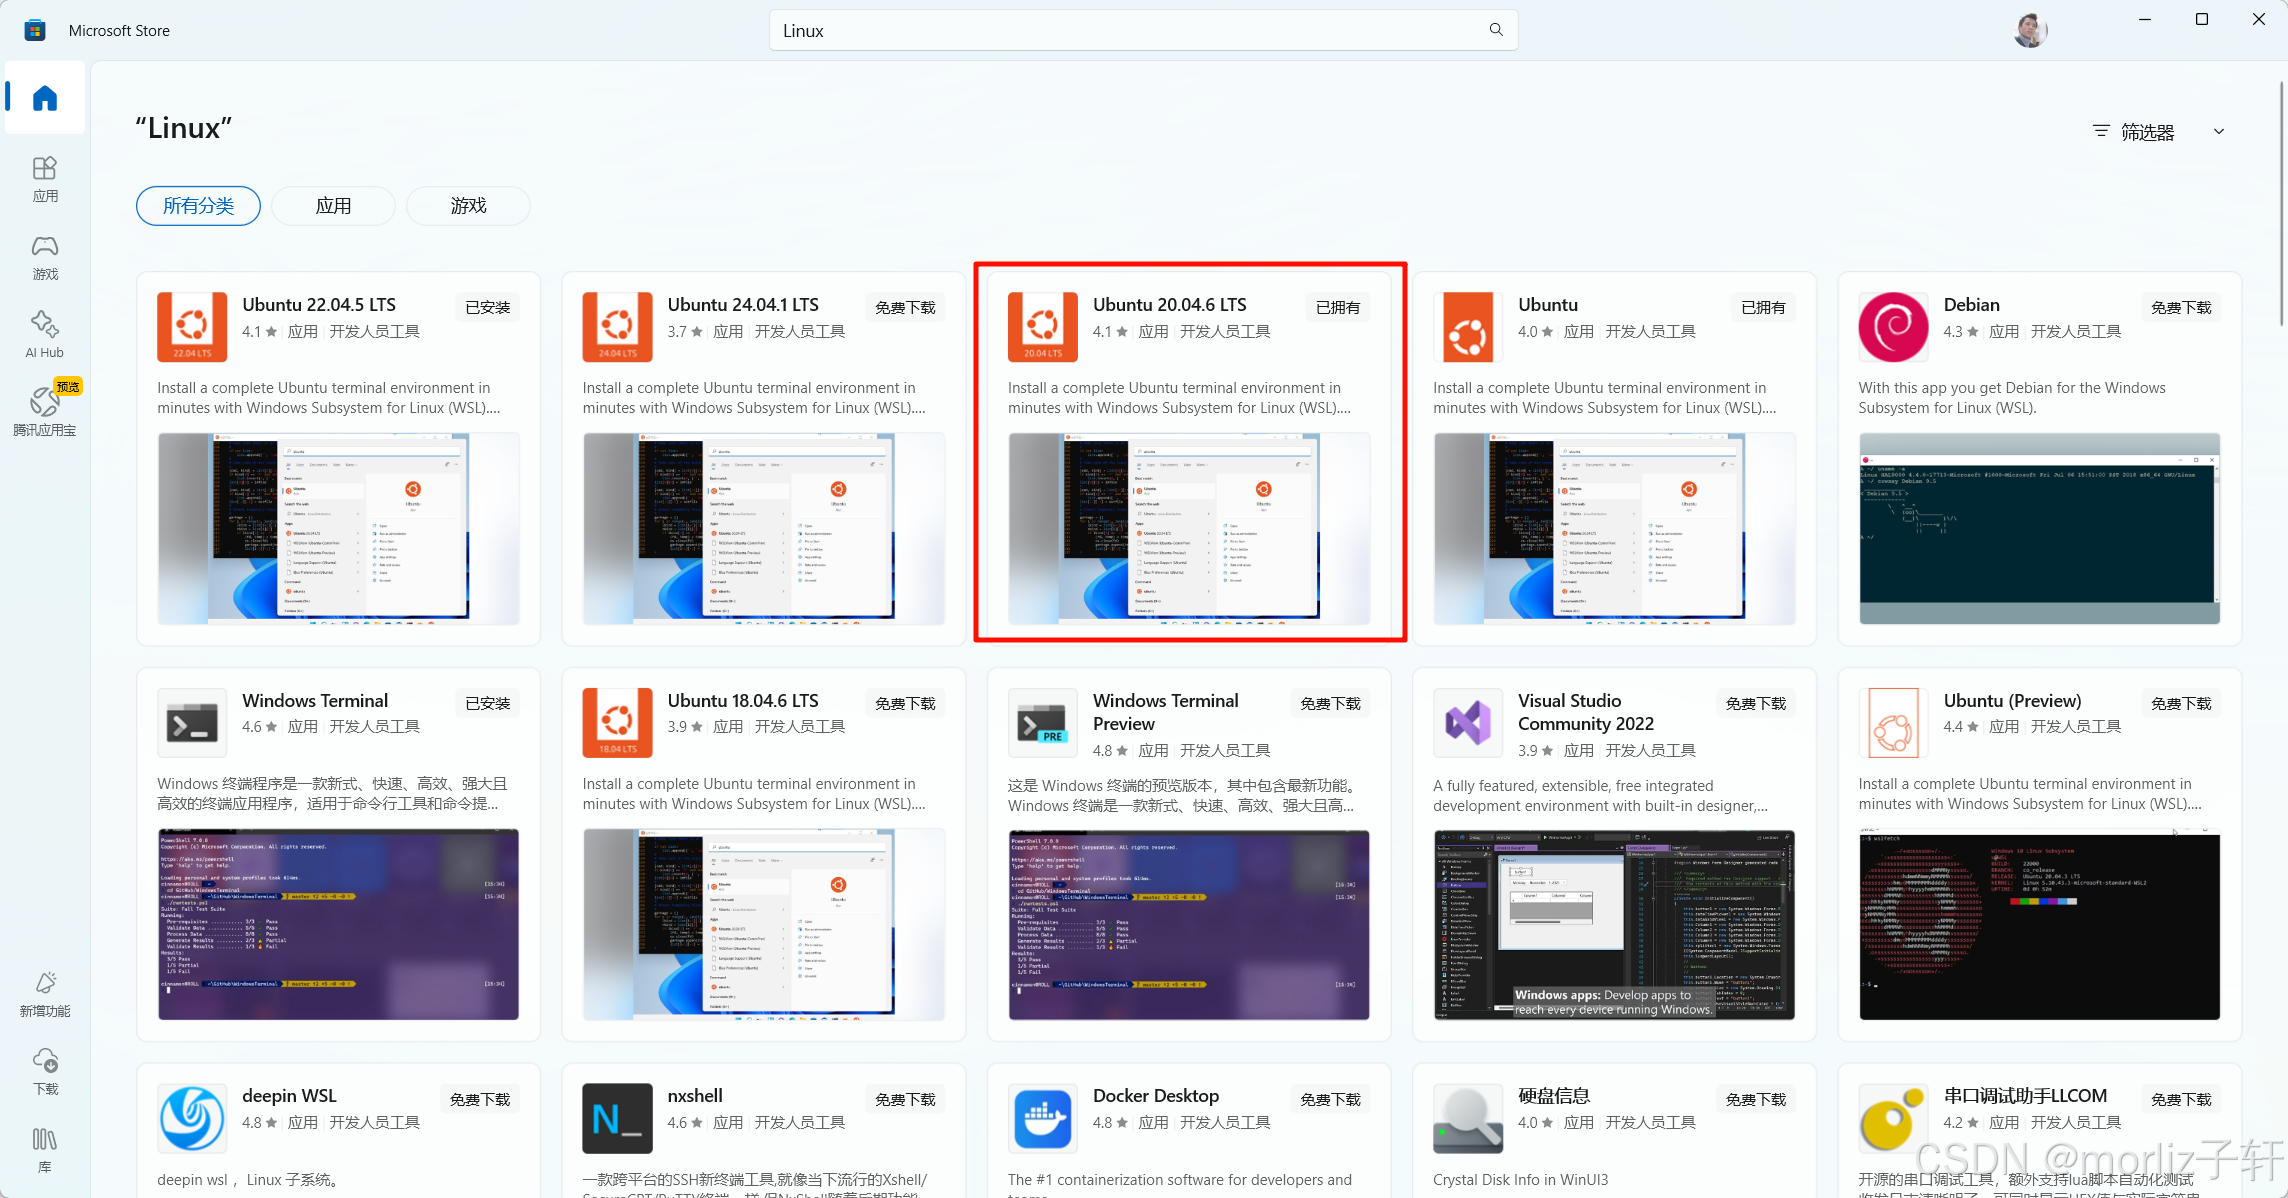Screen dimensions: 2288x1198
Task: Click the Visual Studio Community 2022 title
Action: tap(1585, 712)
